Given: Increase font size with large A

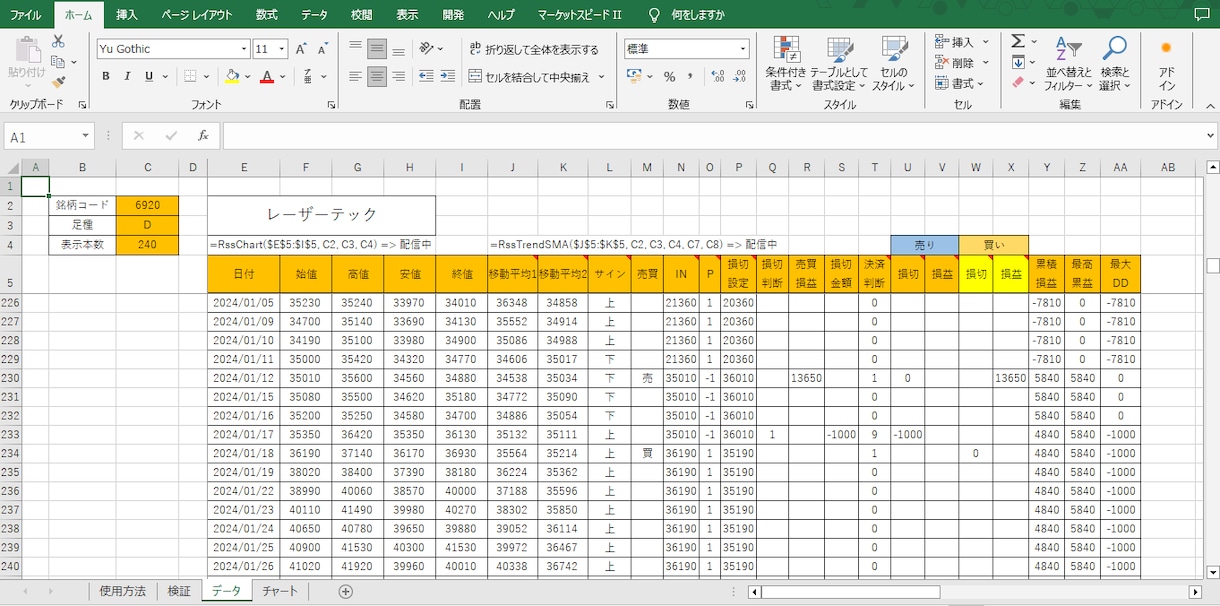Looking at the screenshot, I should (301, 49).
